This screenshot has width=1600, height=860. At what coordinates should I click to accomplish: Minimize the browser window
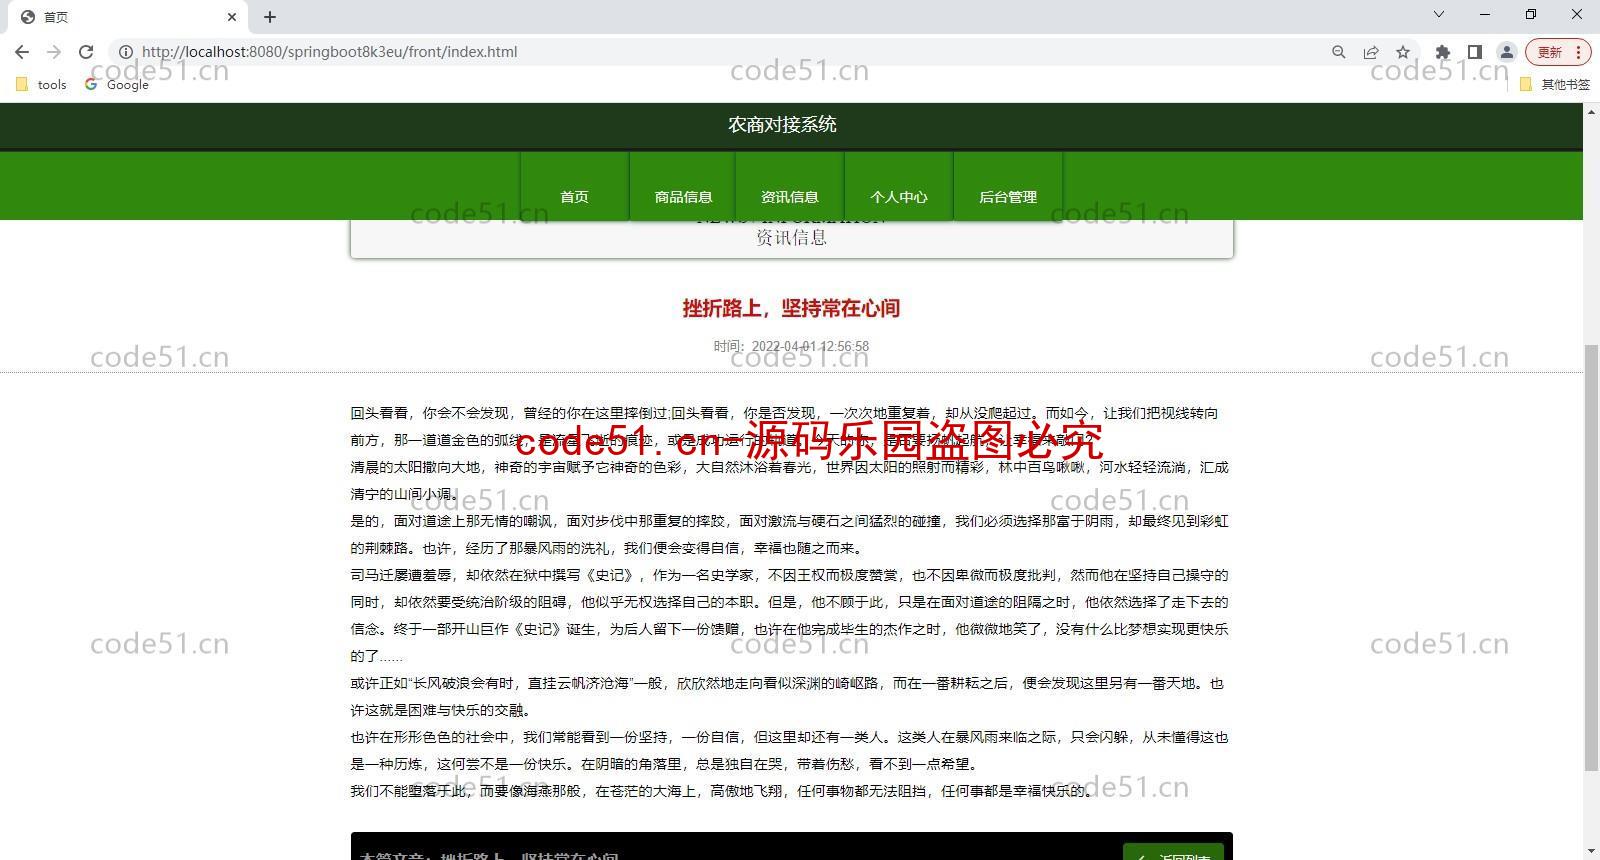pos(1485,14)
